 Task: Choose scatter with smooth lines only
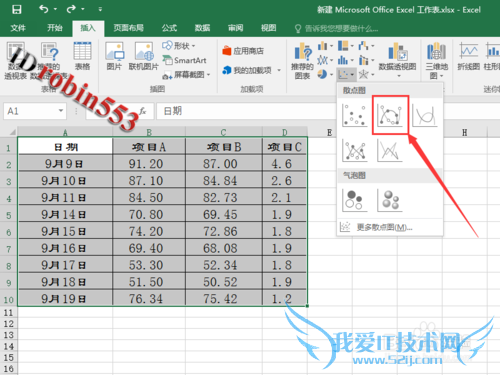425,115
